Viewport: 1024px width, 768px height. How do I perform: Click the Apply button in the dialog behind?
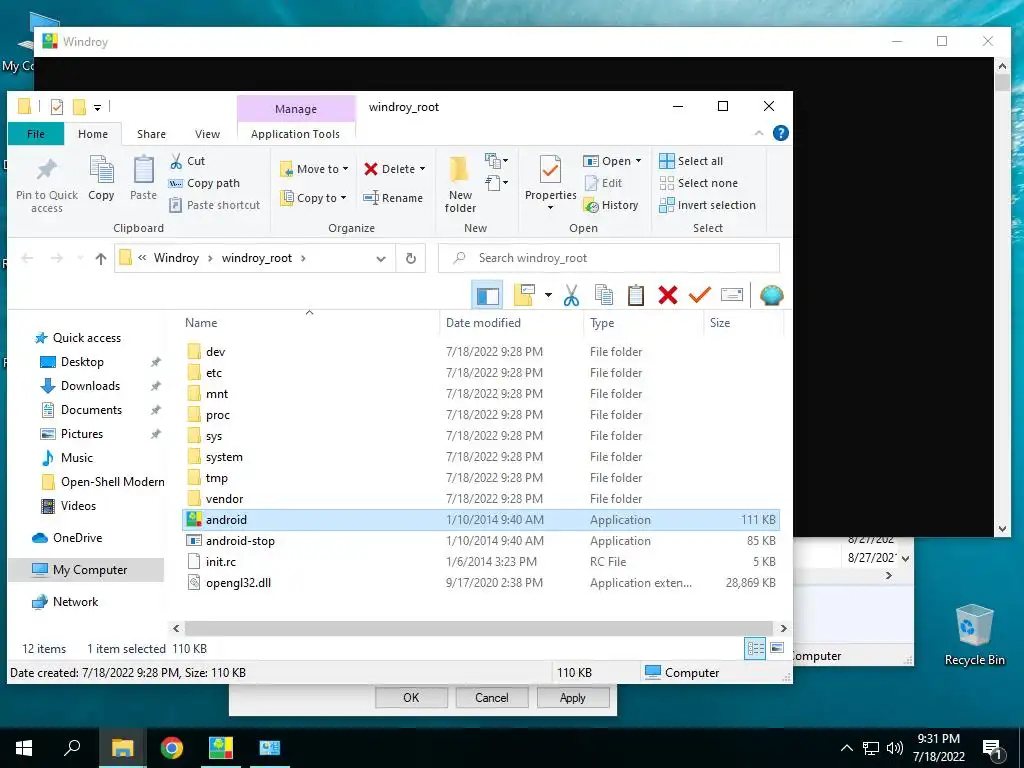coord(573,697)
